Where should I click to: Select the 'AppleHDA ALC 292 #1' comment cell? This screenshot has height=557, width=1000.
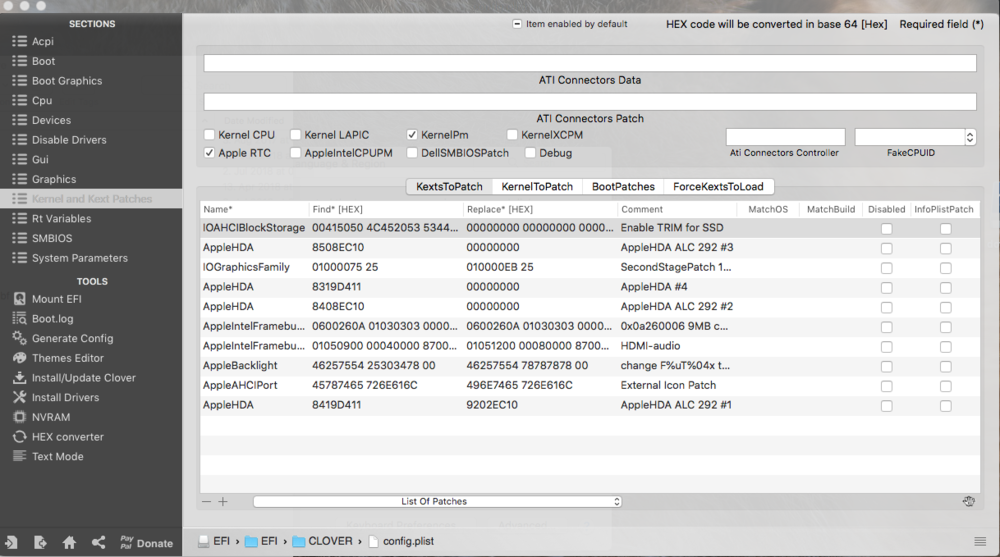(x=676, y=405)
